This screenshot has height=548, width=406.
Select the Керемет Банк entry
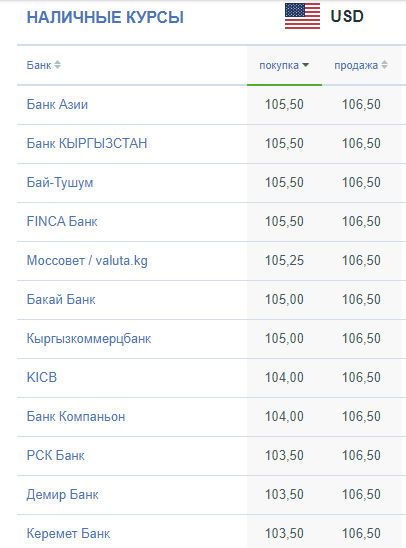coord(68,534)
